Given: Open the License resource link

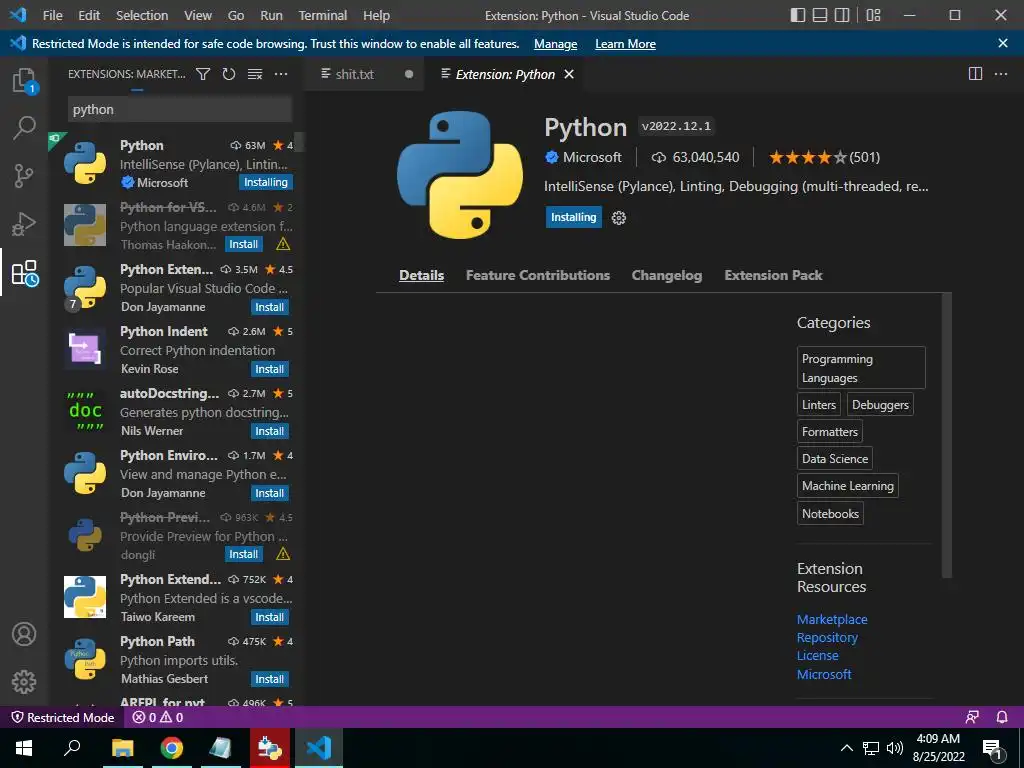Looking at the screenshot, I should click(x=817, y=656).
